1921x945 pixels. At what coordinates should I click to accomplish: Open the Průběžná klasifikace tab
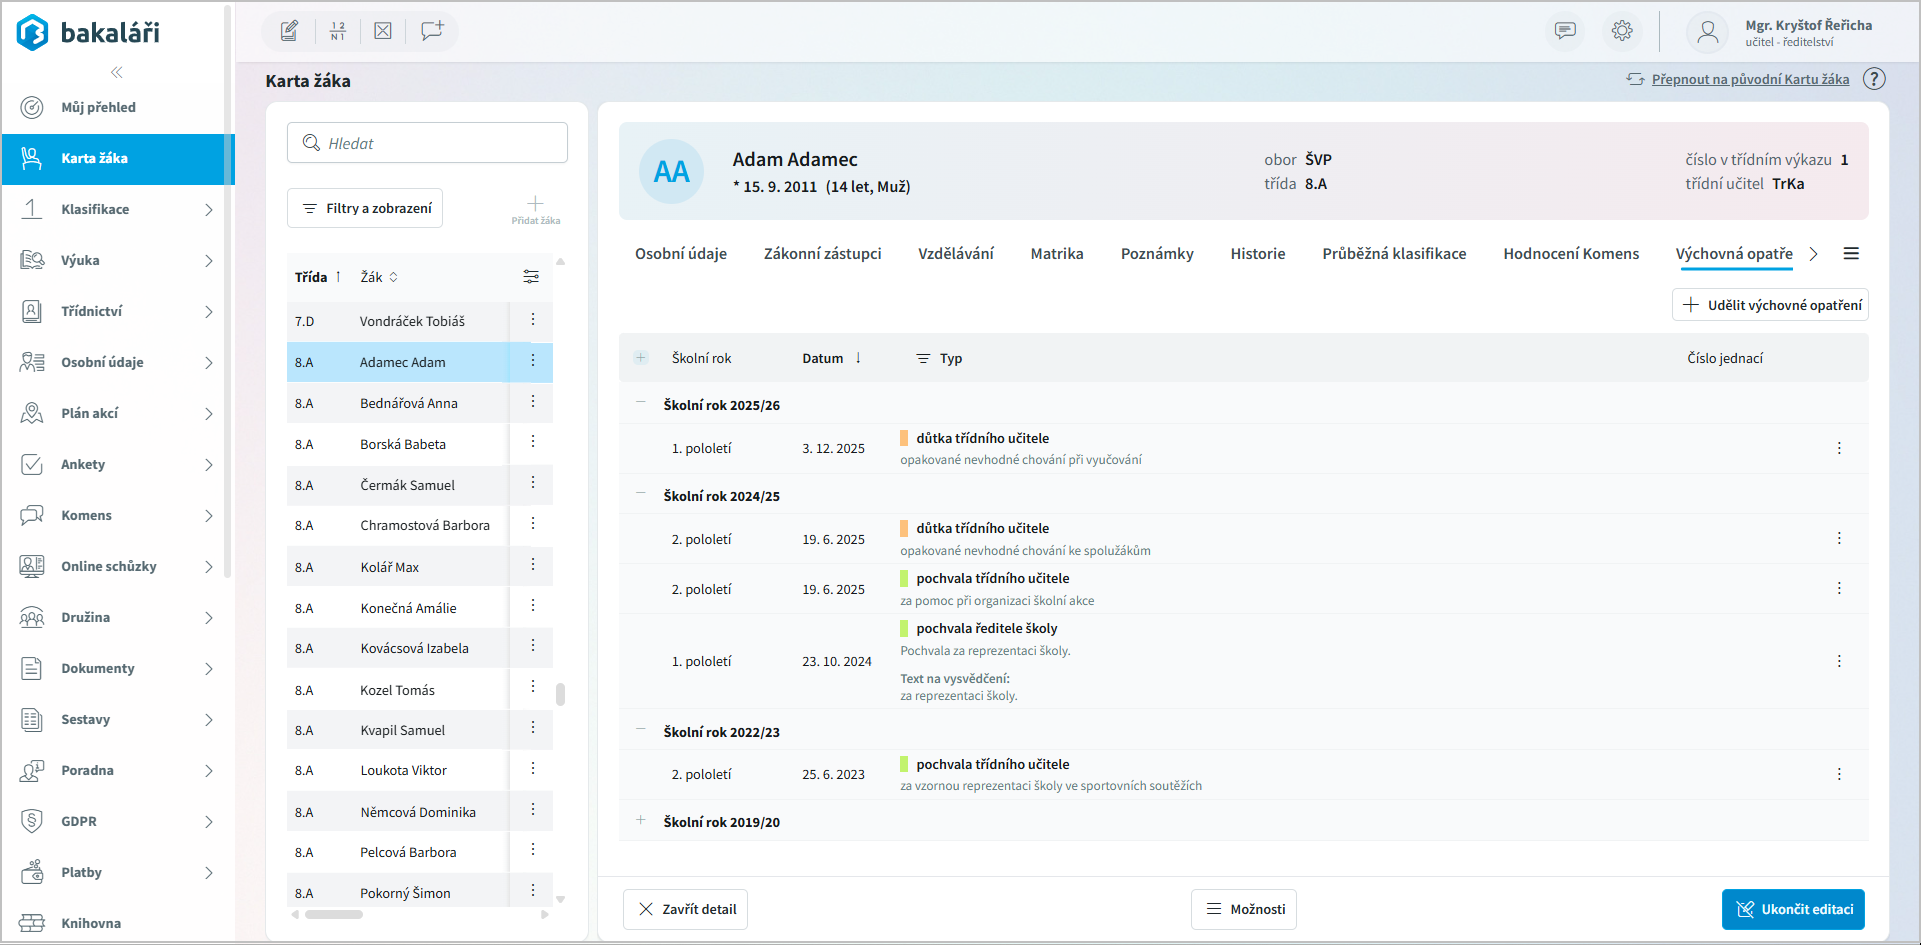tap(1394, 254)
